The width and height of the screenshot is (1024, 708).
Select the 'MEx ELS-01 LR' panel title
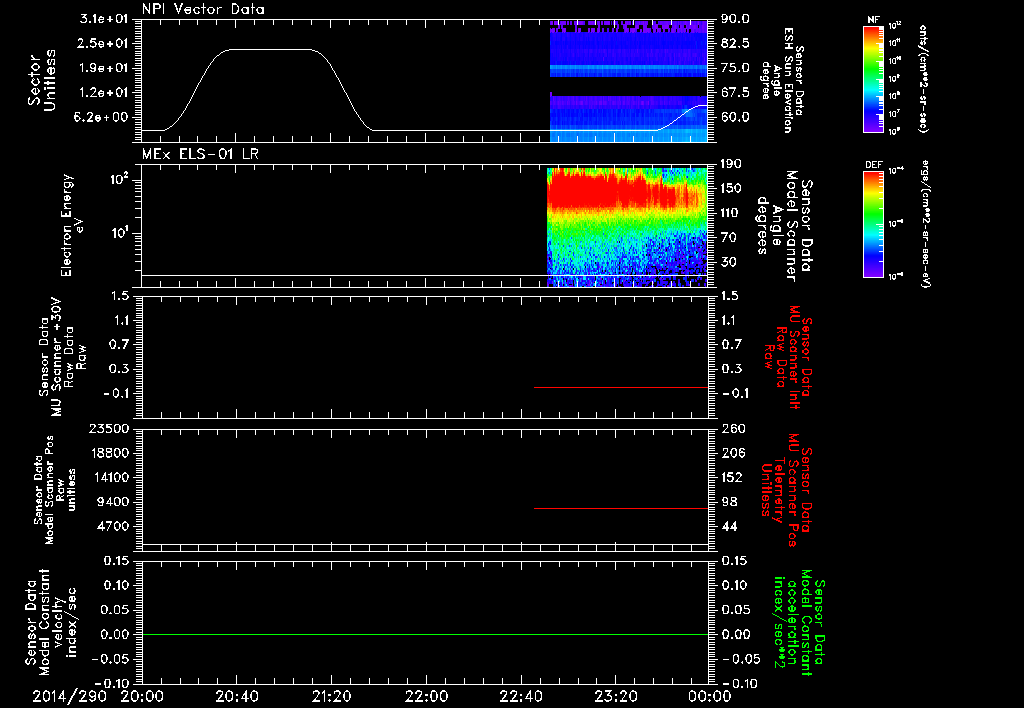[x=200, y=154]
